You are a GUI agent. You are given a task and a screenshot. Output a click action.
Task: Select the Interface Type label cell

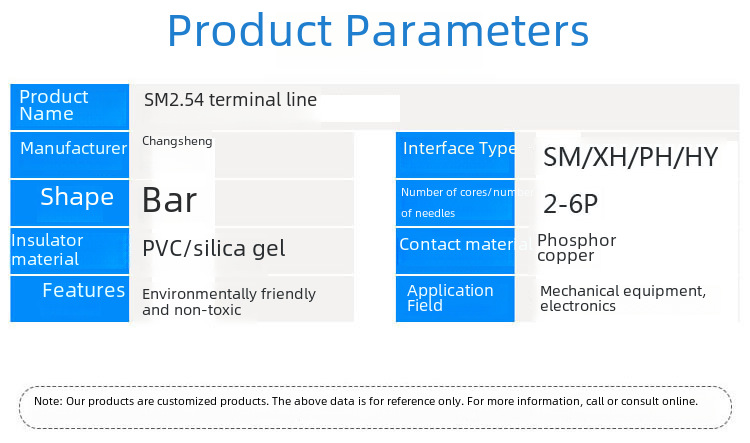pyautogui.click(x=455, y=155)
